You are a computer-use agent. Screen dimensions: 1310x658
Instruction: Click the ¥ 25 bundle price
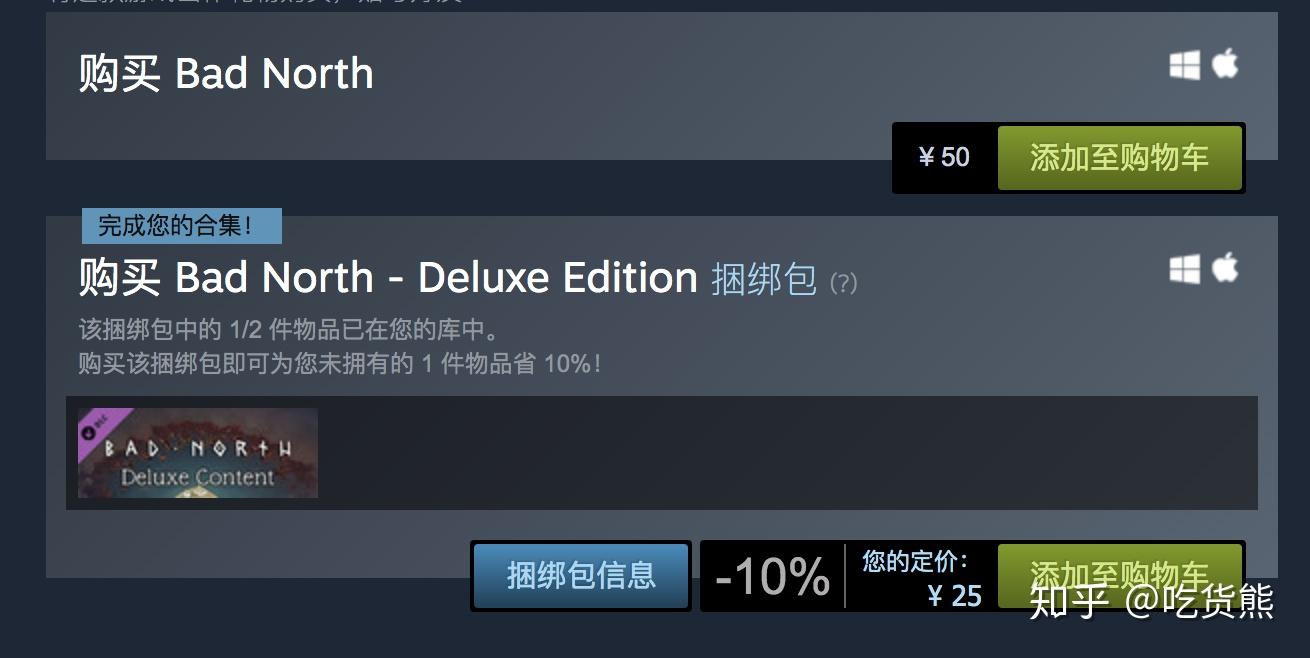[x=955, y=596]
